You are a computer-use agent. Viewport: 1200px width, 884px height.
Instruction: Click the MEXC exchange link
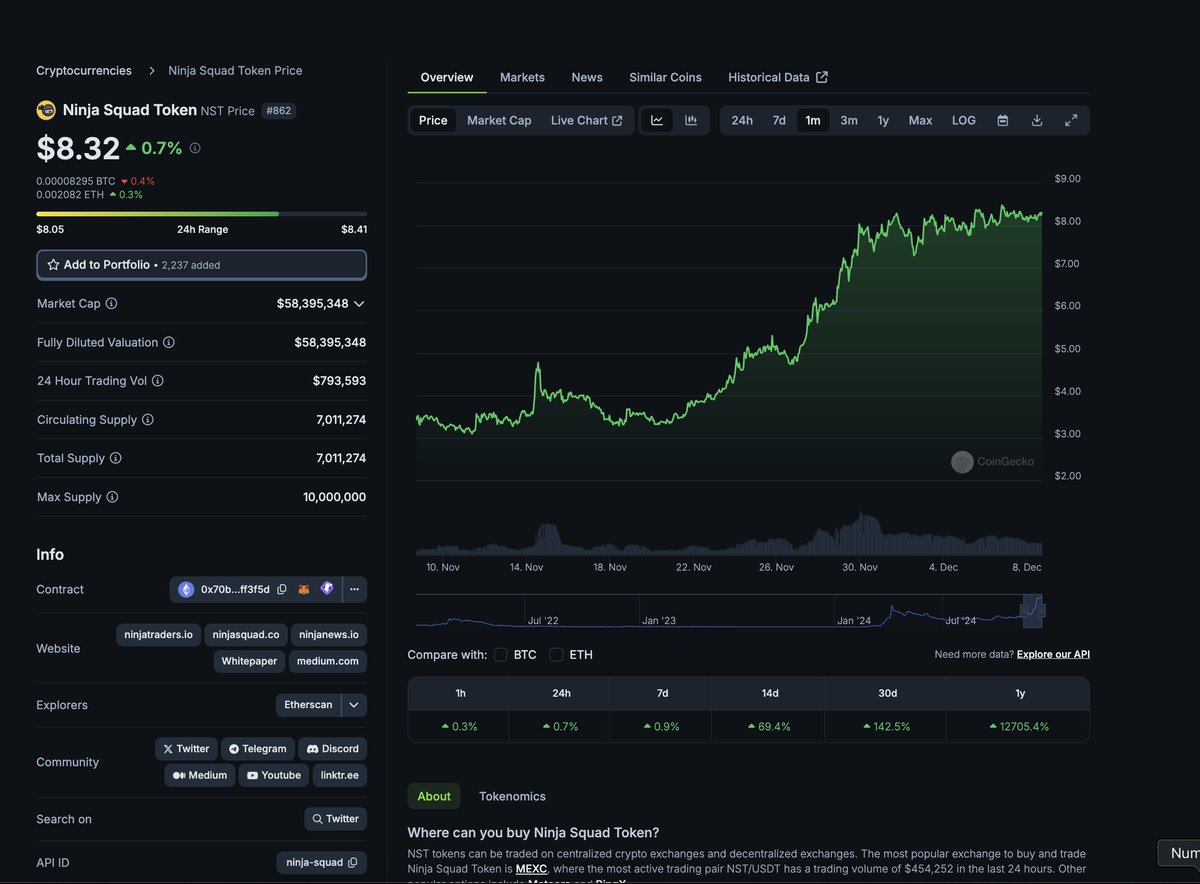tap(531, 869)
